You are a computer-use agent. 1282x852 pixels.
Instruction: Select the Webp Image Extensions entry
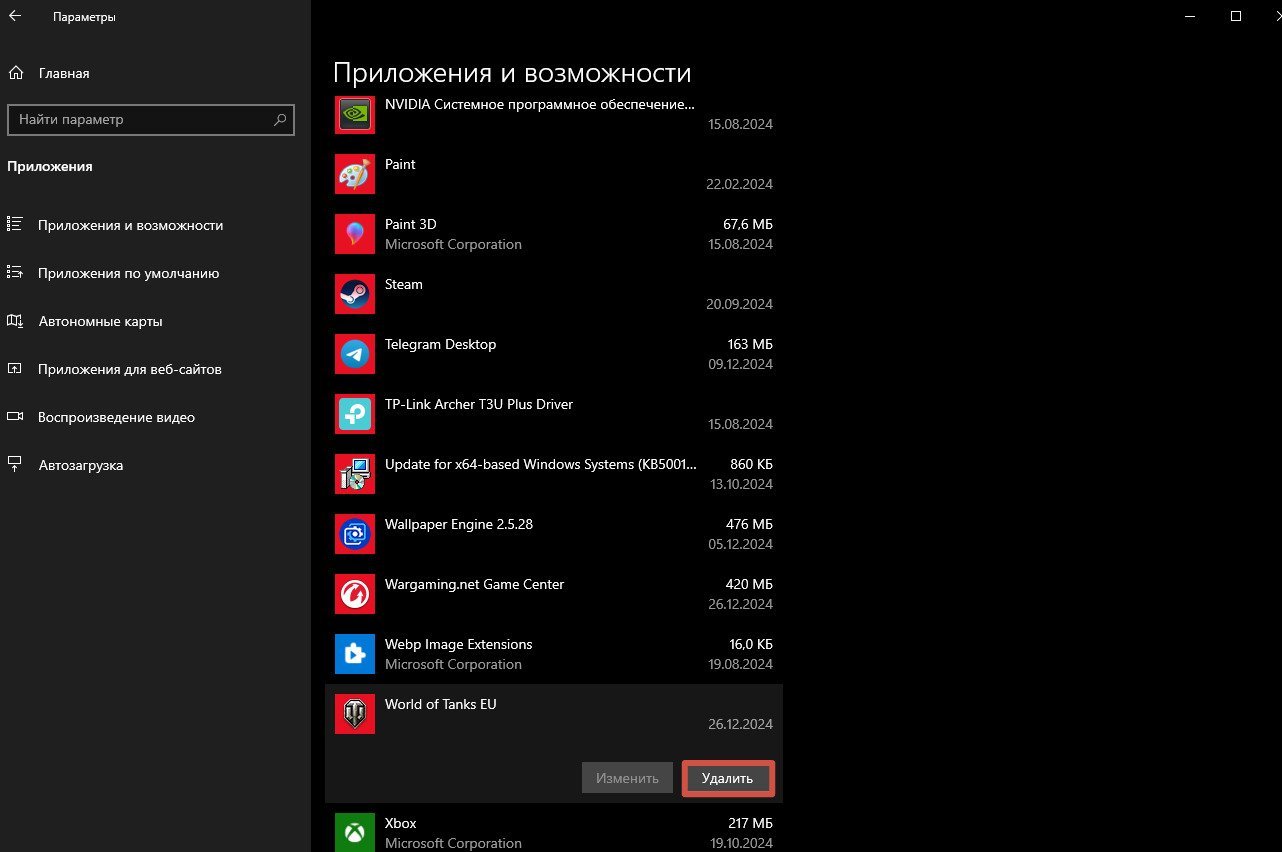554,654
